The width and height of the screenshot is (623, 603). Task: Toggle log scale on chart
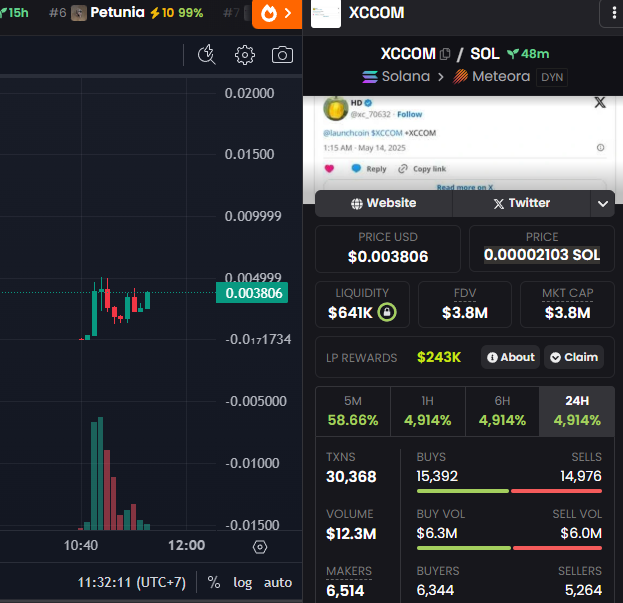[242, 582]
